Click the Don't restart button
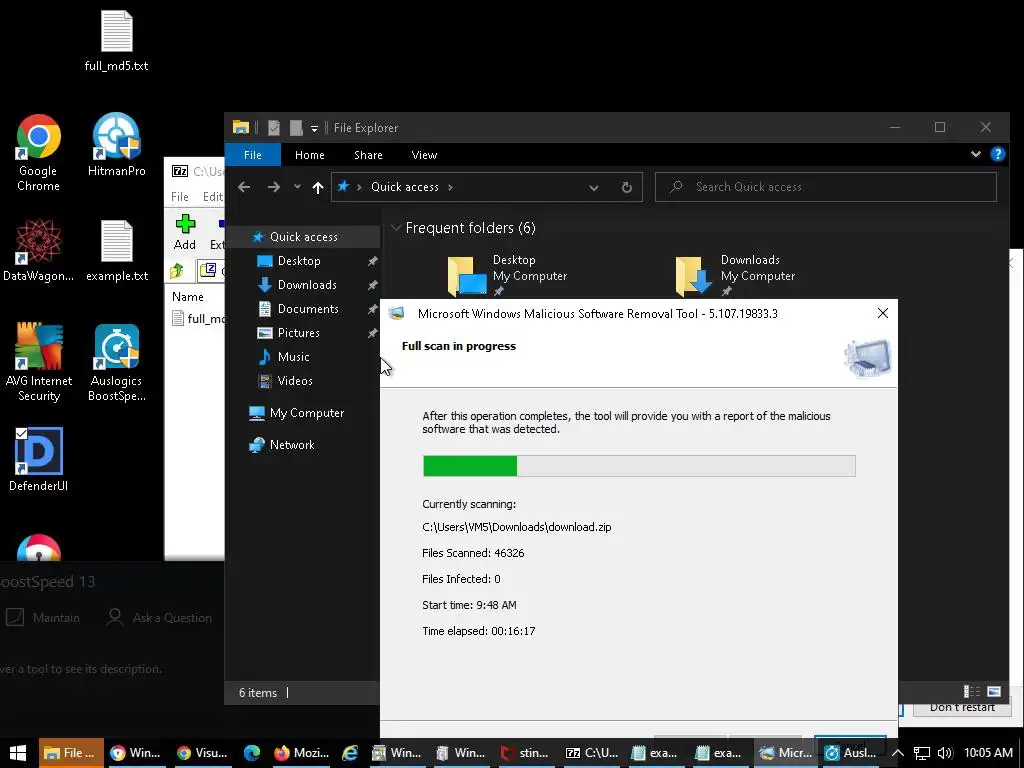1024x768 pixels. pos(961,707)
